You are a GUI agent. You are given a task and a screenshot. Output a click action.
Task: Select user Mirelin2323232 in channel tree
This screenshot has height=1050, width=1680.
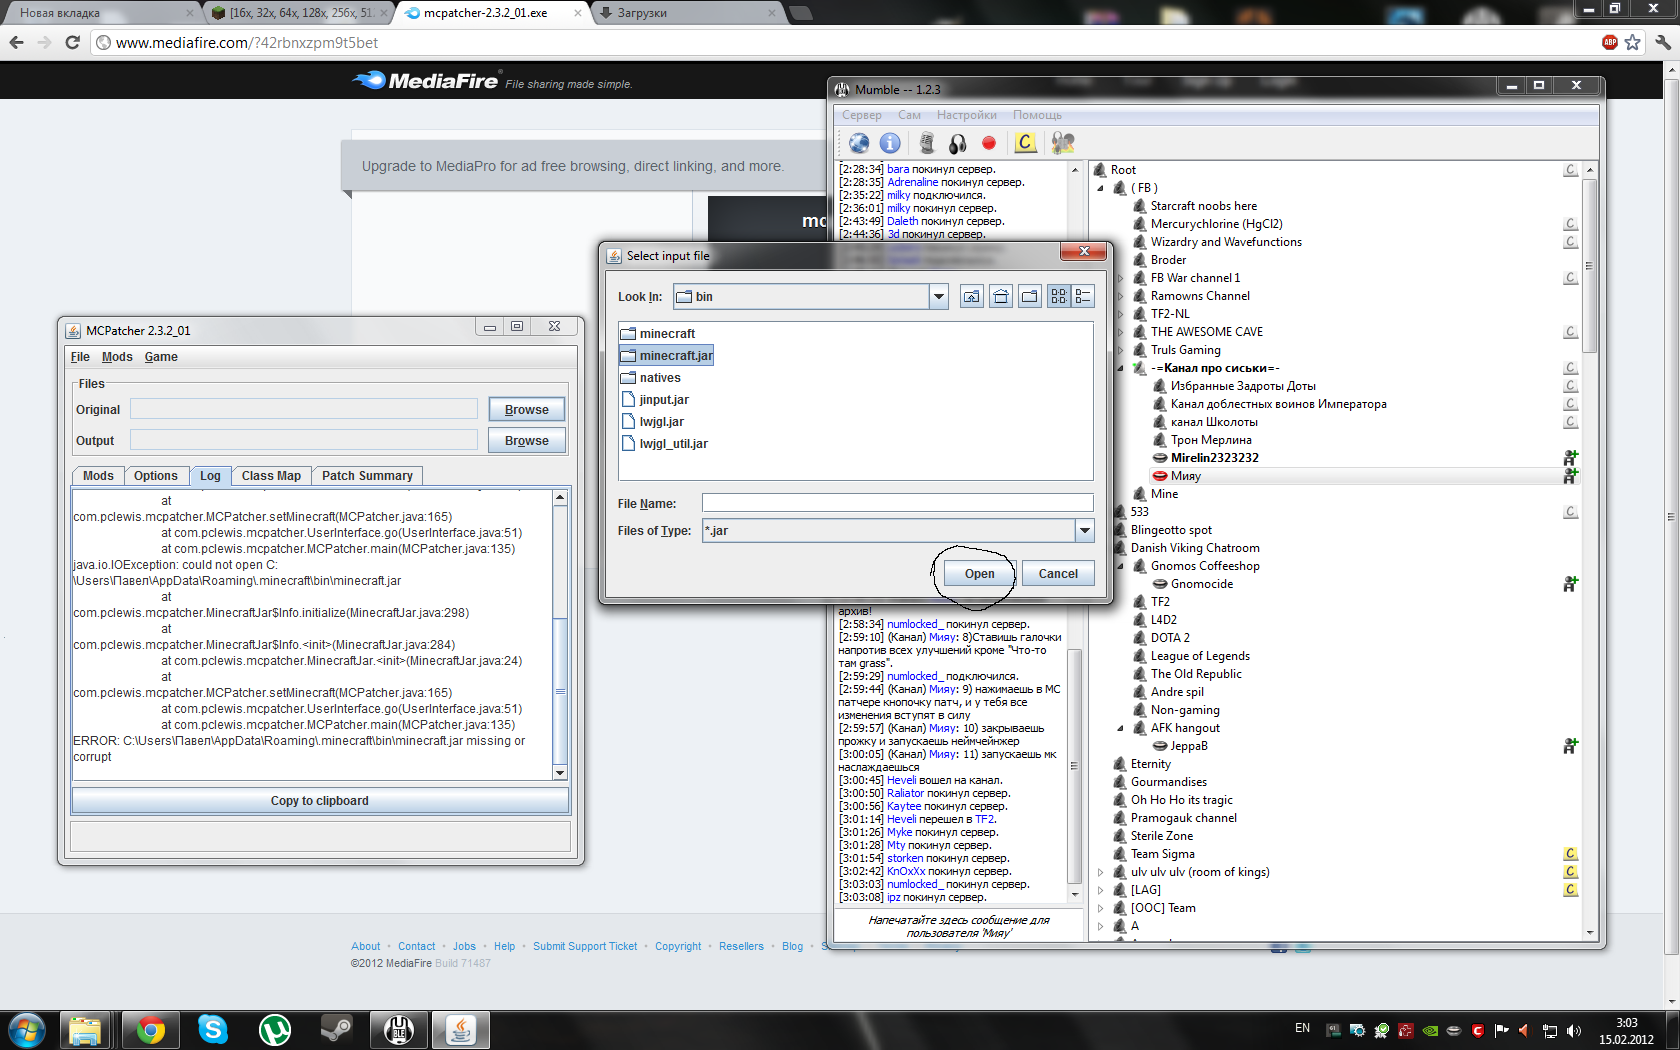click(x=1214, y=458)
